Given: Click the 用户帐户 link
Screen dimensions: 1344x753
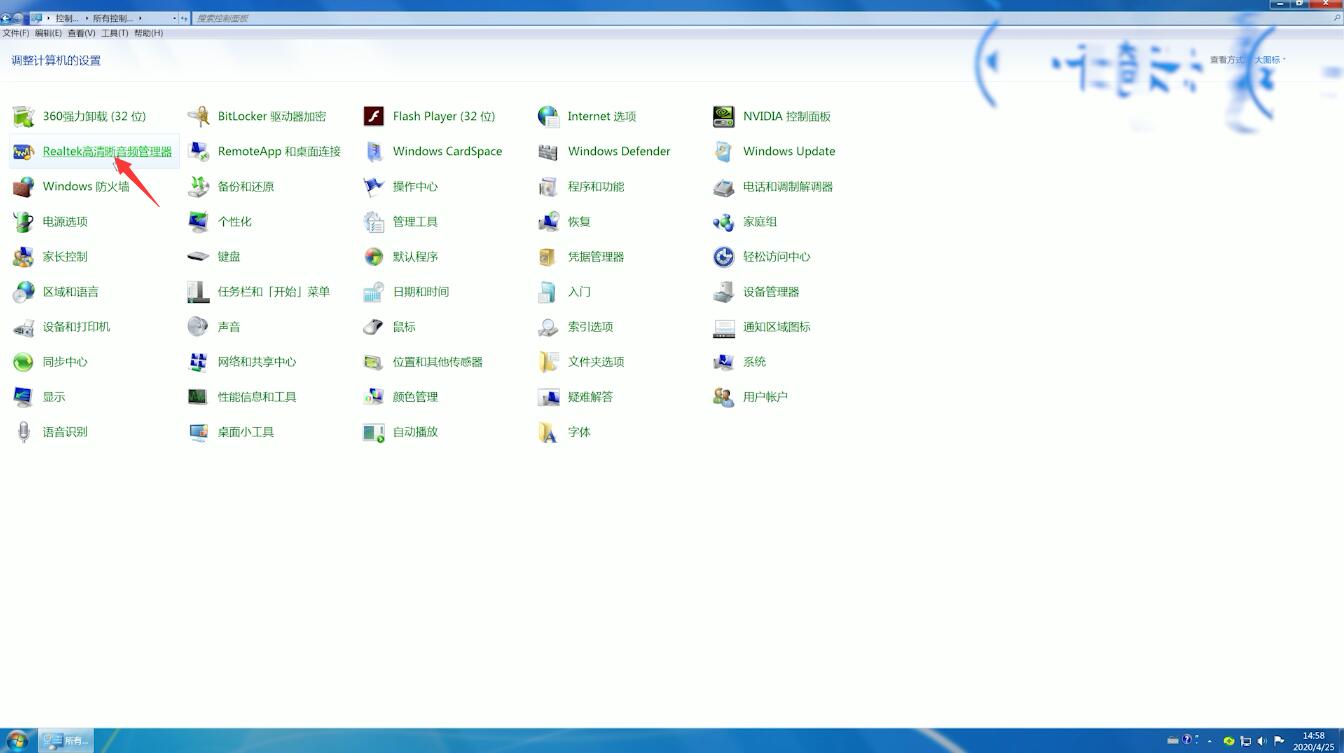Looking at the screenshot, I should point(766,397).
